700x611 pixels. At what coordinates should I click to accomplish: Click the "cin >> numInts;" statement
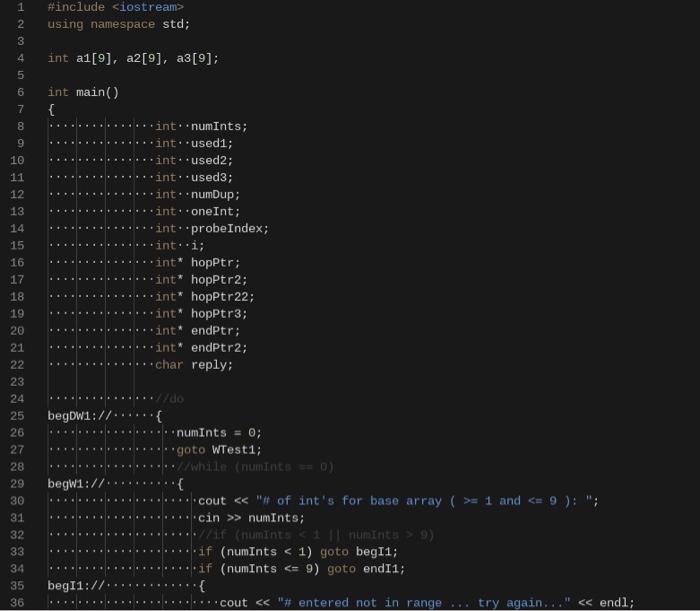(251, 518)
